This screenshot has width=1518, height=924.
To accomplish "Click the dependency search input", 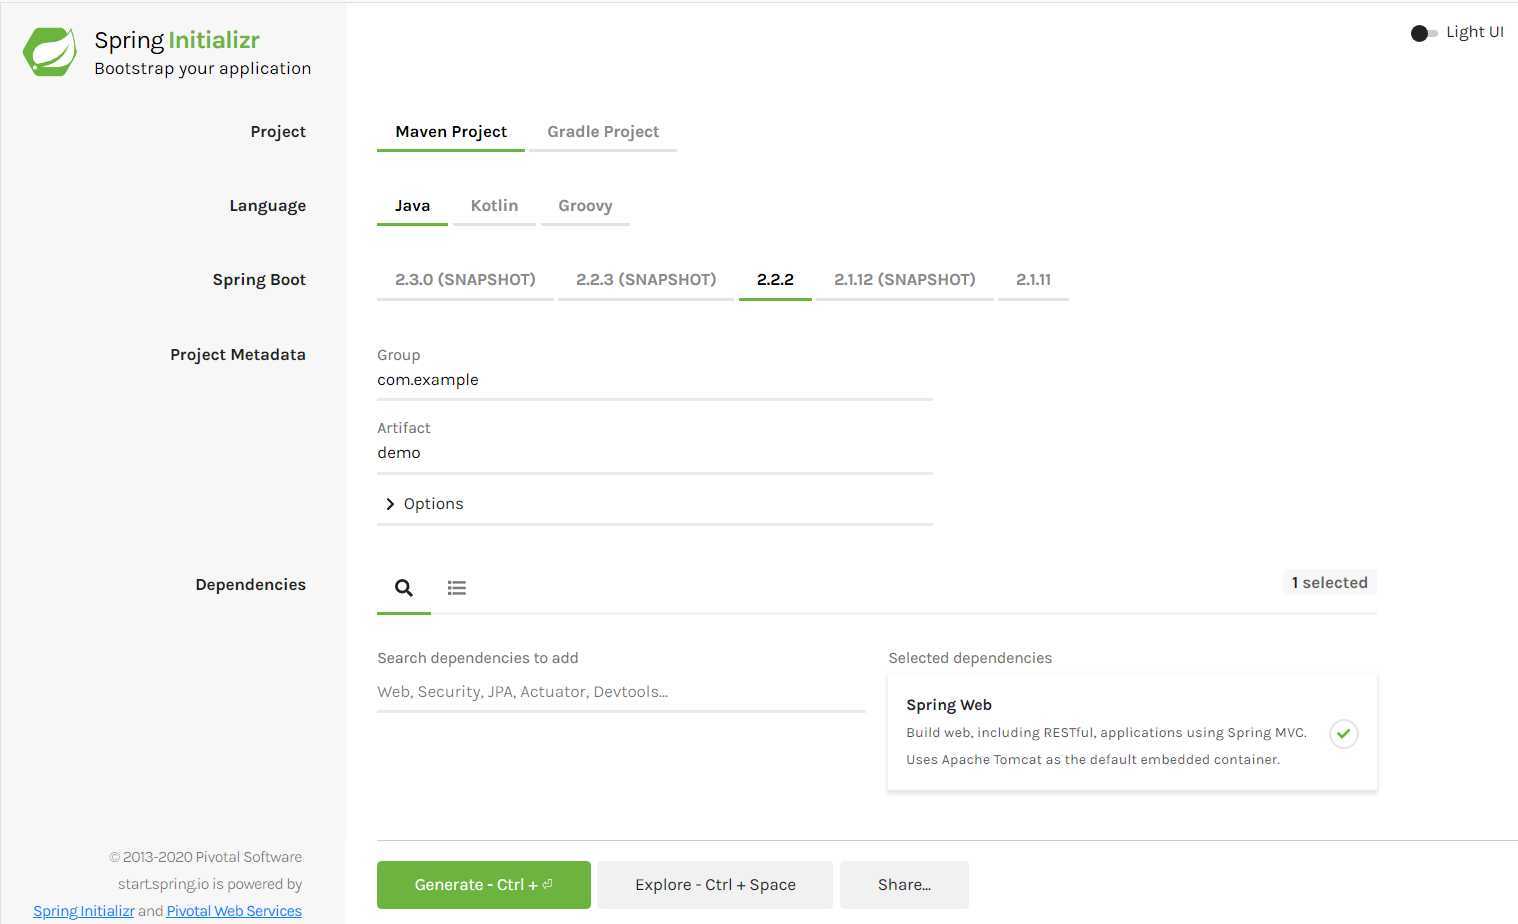I will [621, 692].
